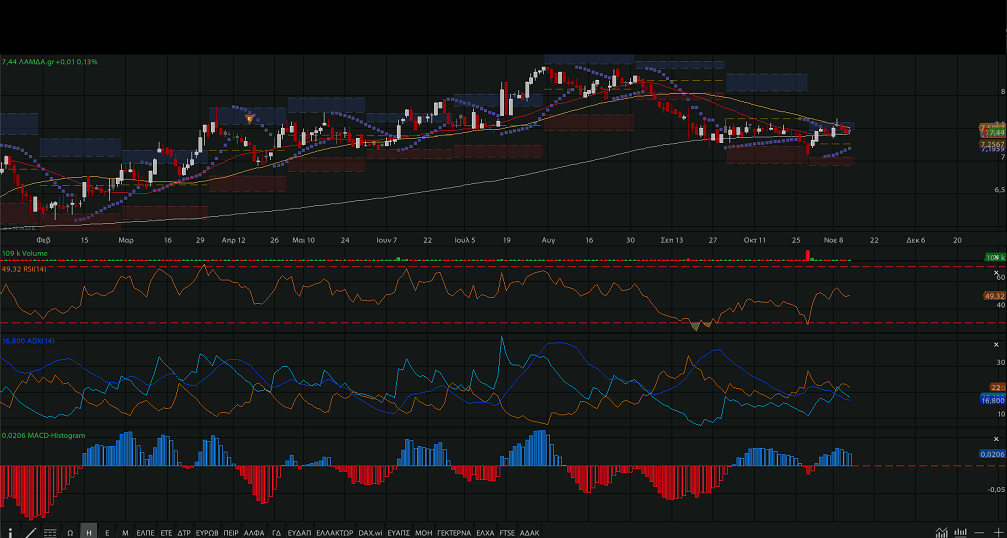Viewport: 1007px width, 538px height.
Task: Select the DAX.wi symbol tab
Action: pyautogui.click(x=369, y=533)
